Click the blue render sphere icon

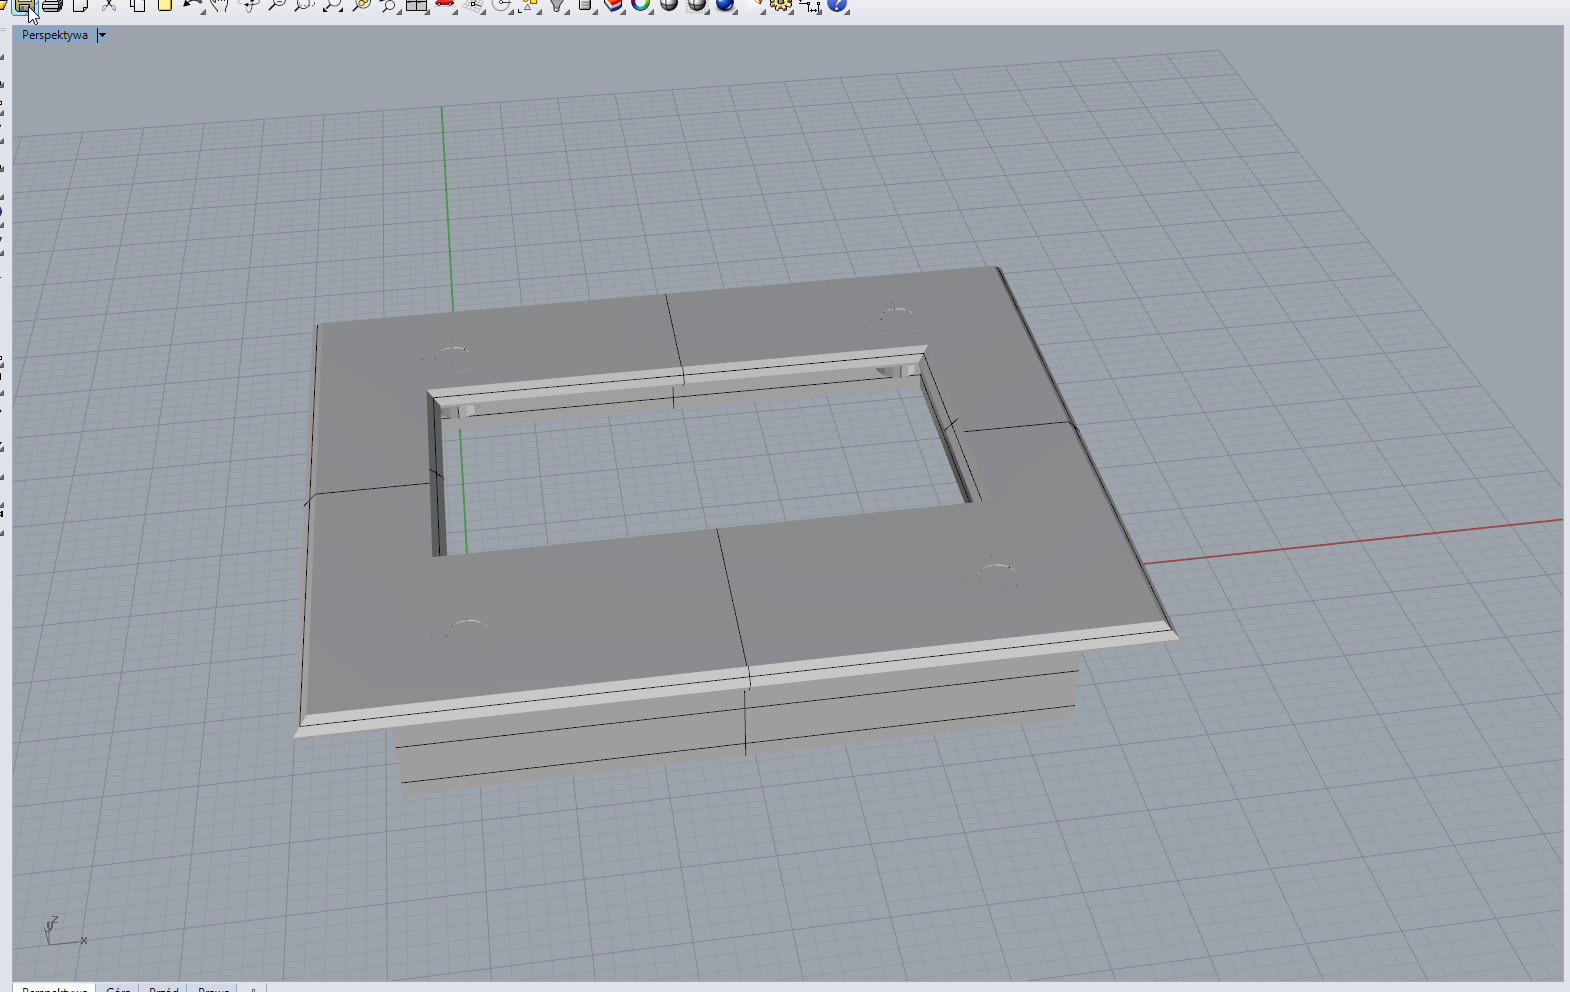[725, 5]
